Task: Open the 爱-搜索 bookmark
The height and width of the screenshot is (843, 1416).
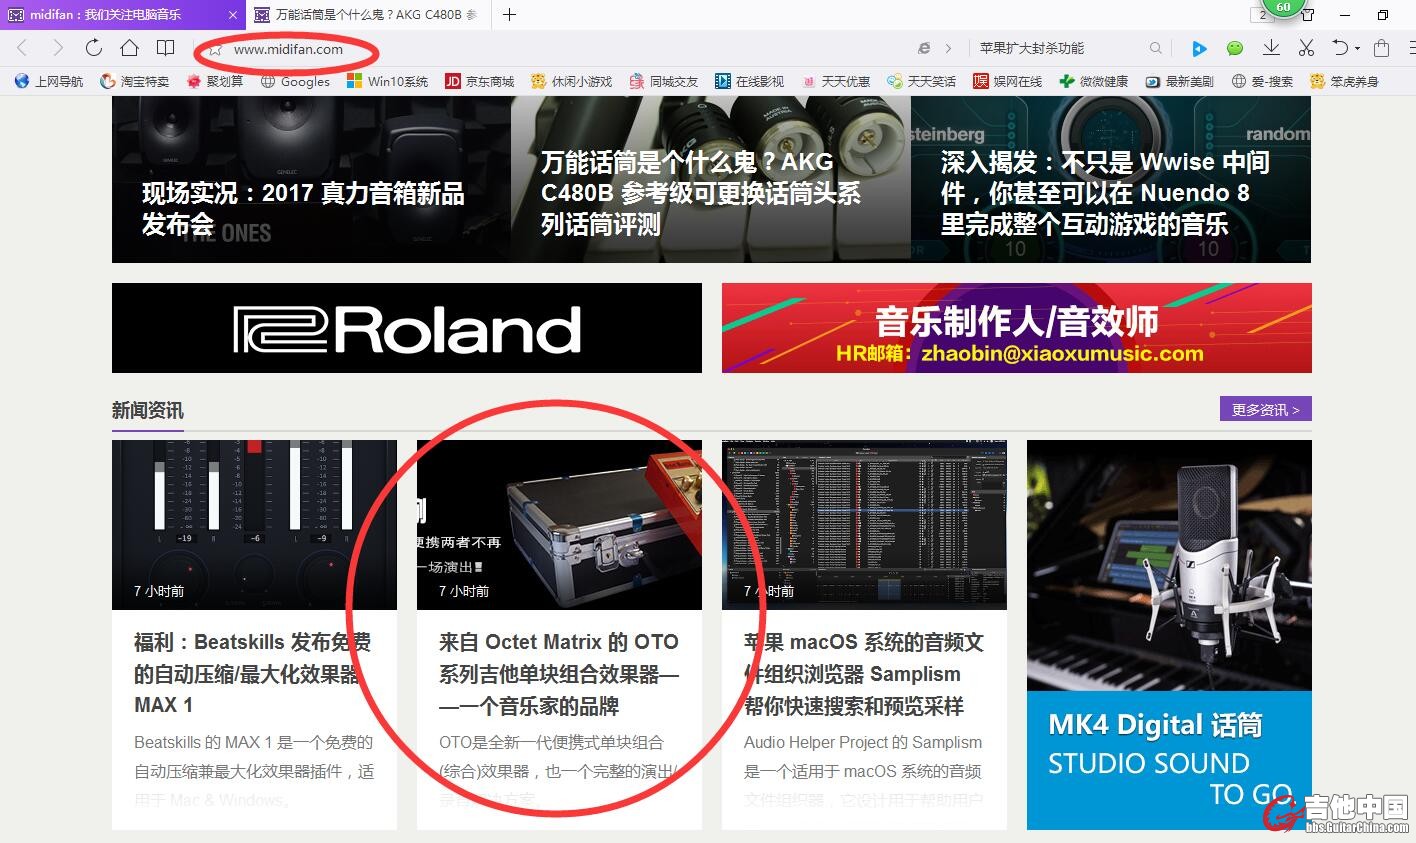Action: pos(1262,81)
